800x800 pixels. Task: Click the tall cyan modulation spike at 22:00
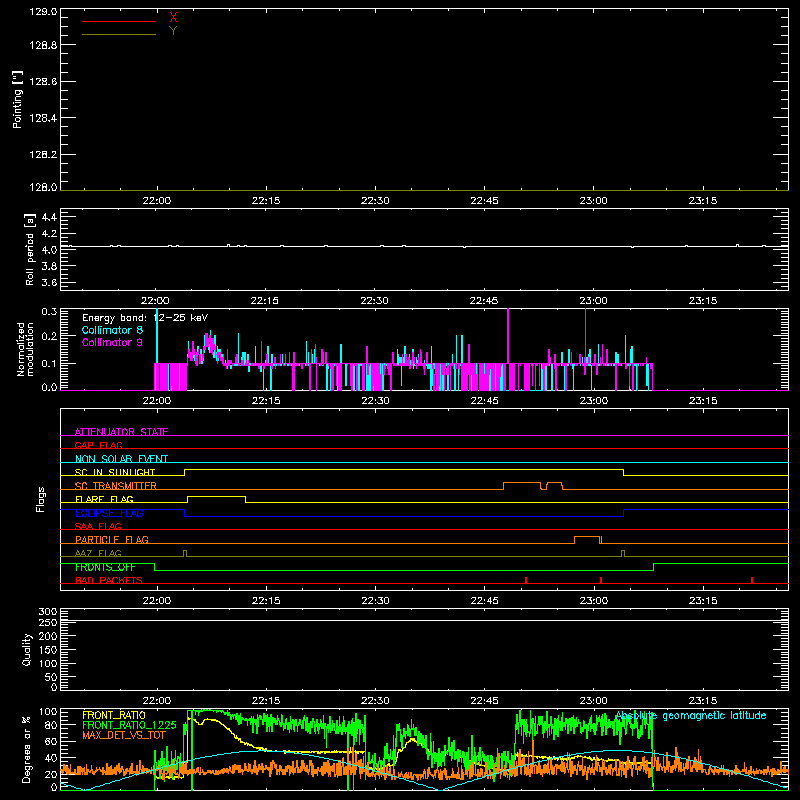coord(157,337)
